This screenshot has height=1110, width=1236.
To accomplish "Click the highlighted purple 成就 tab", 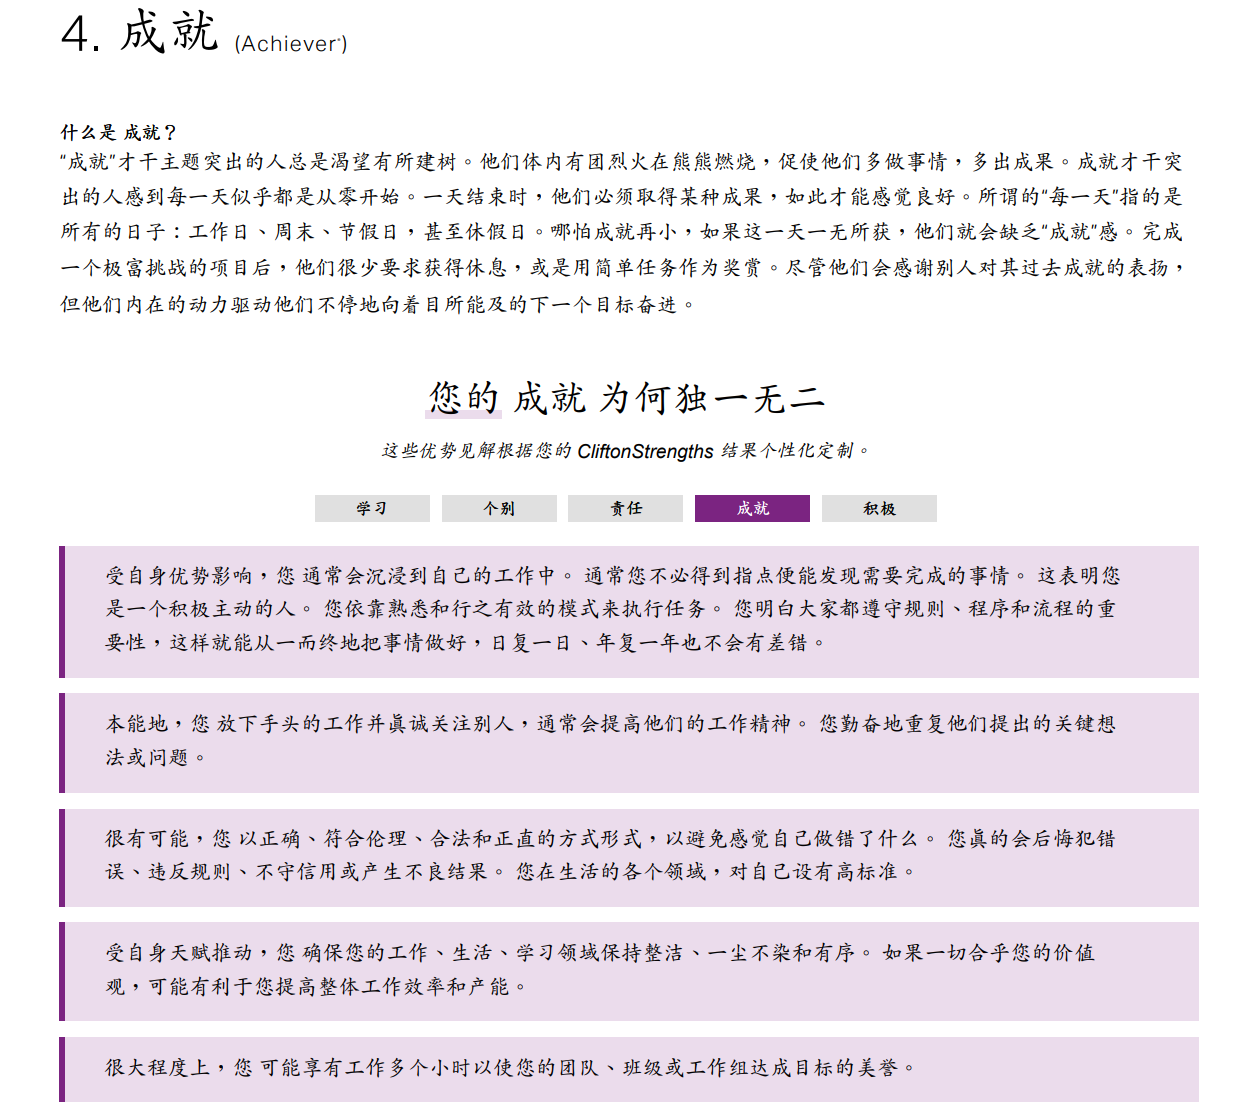I will (x=752, y=508).
